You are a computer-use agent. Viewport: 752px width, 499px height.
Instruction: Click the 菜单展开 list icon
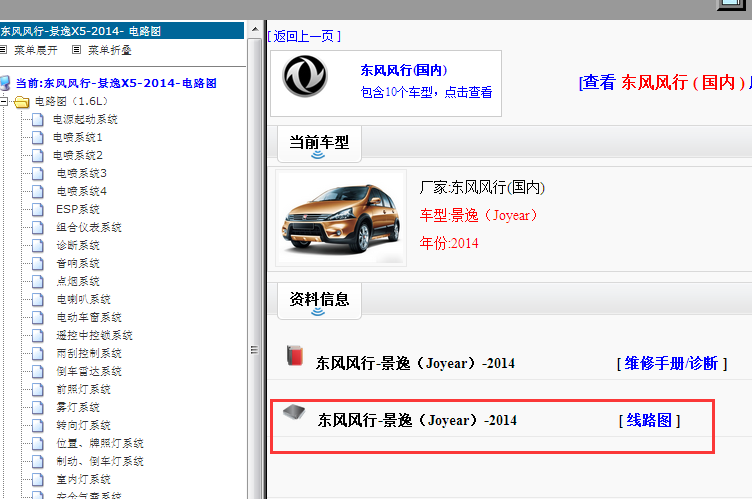click(3, 49)
